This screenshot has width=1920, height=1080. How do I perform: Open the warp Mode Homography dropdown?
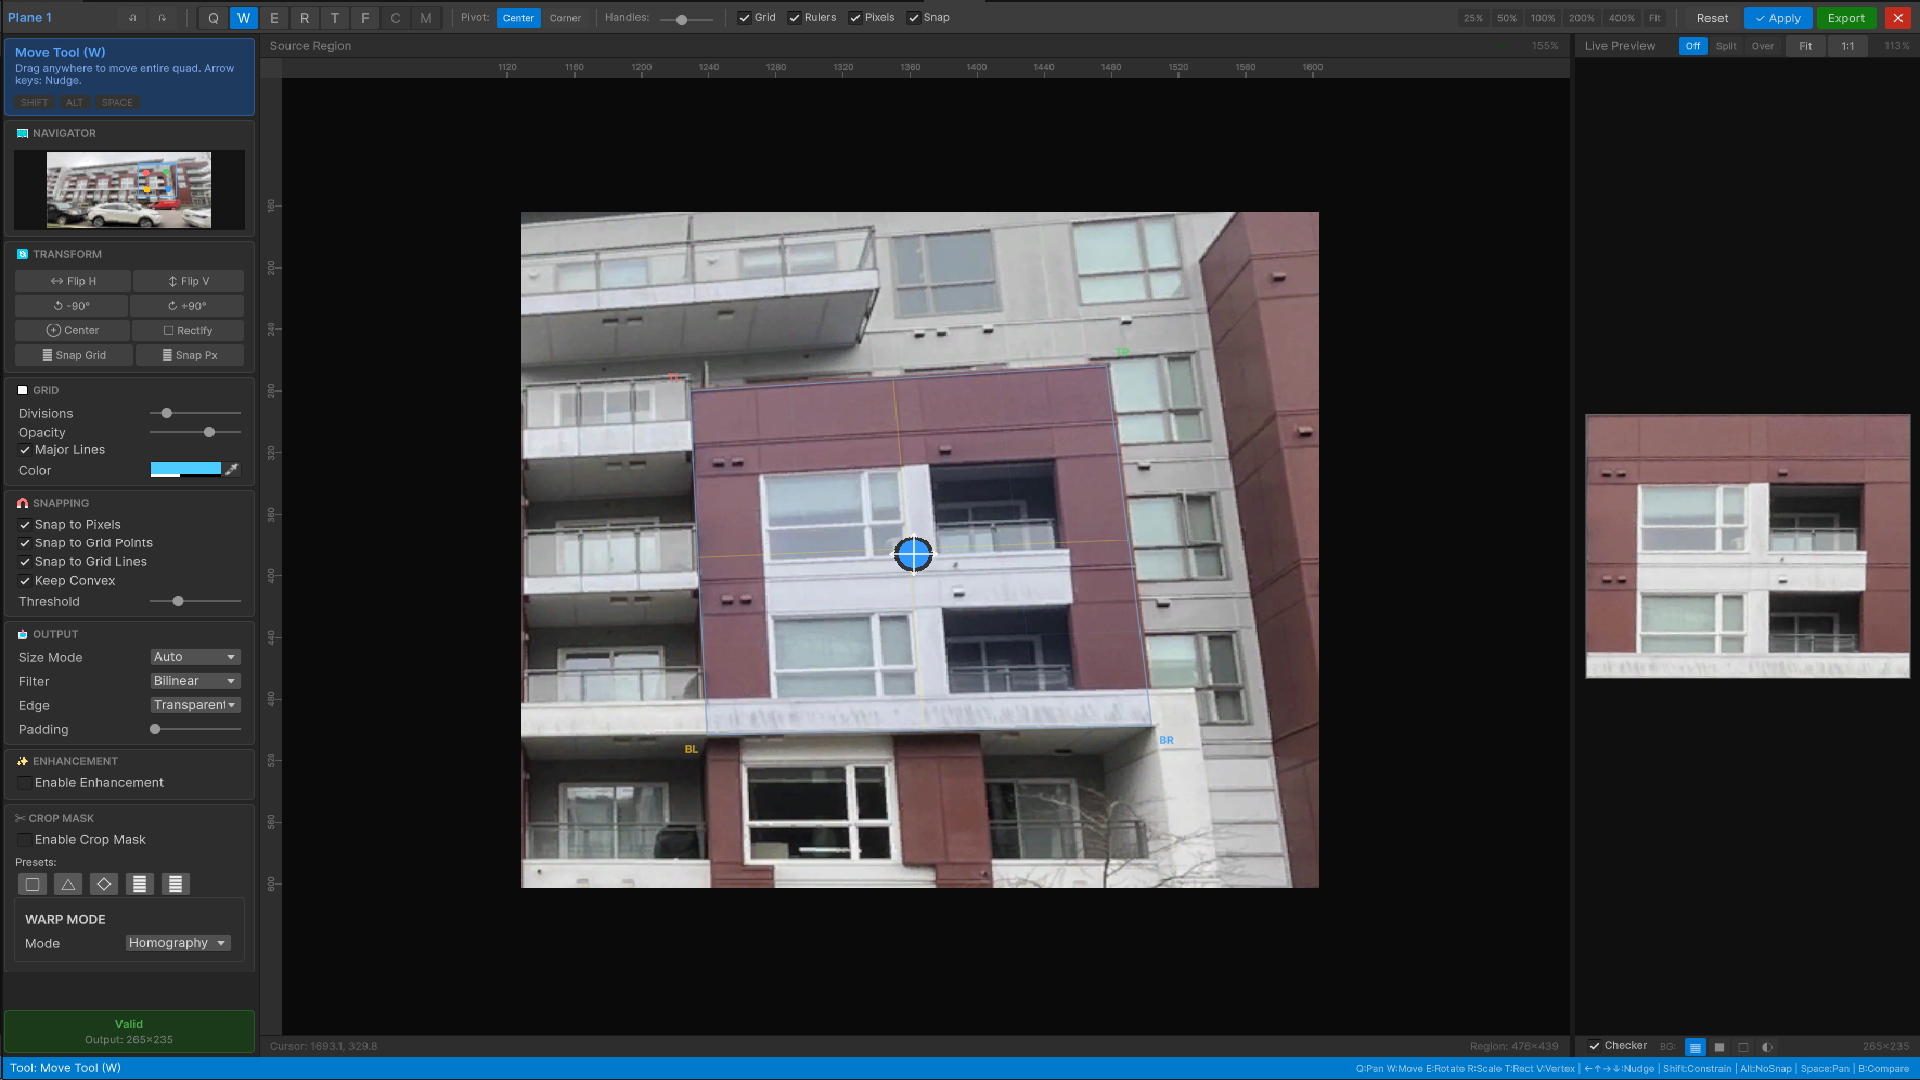[178, 943]
